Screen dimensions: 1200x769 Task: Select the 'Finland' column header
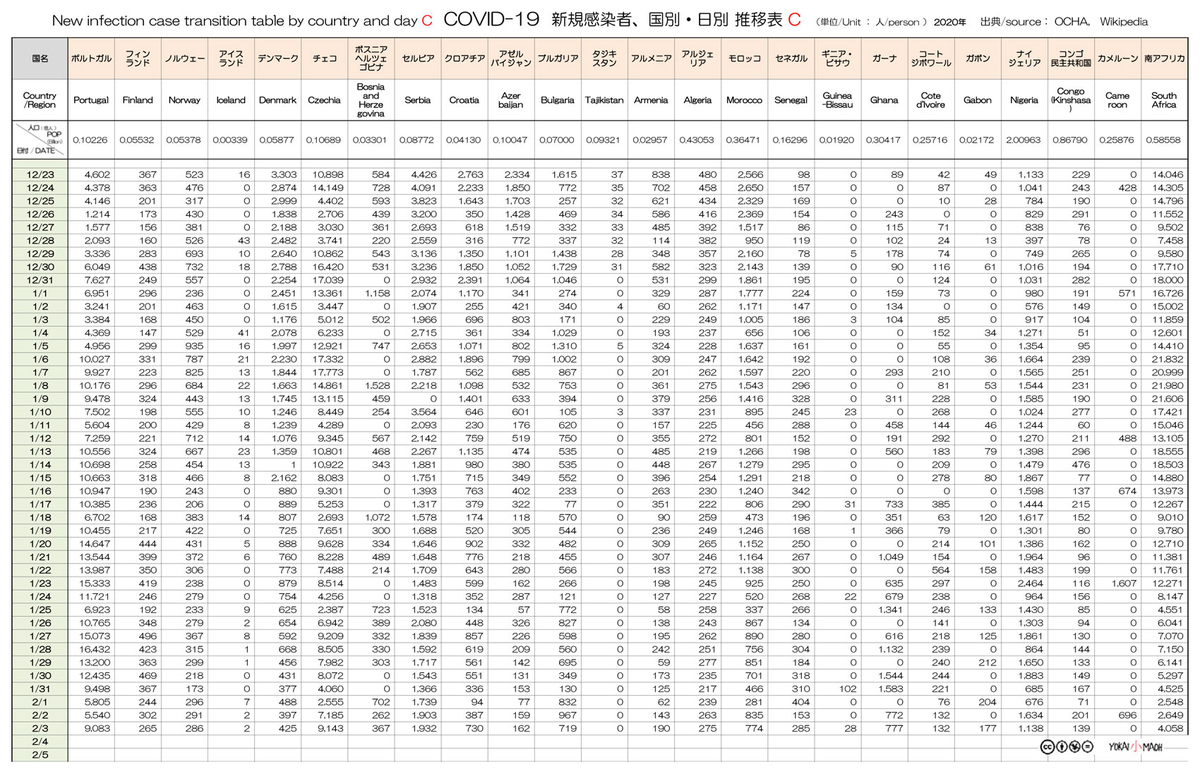coord(137,101)
